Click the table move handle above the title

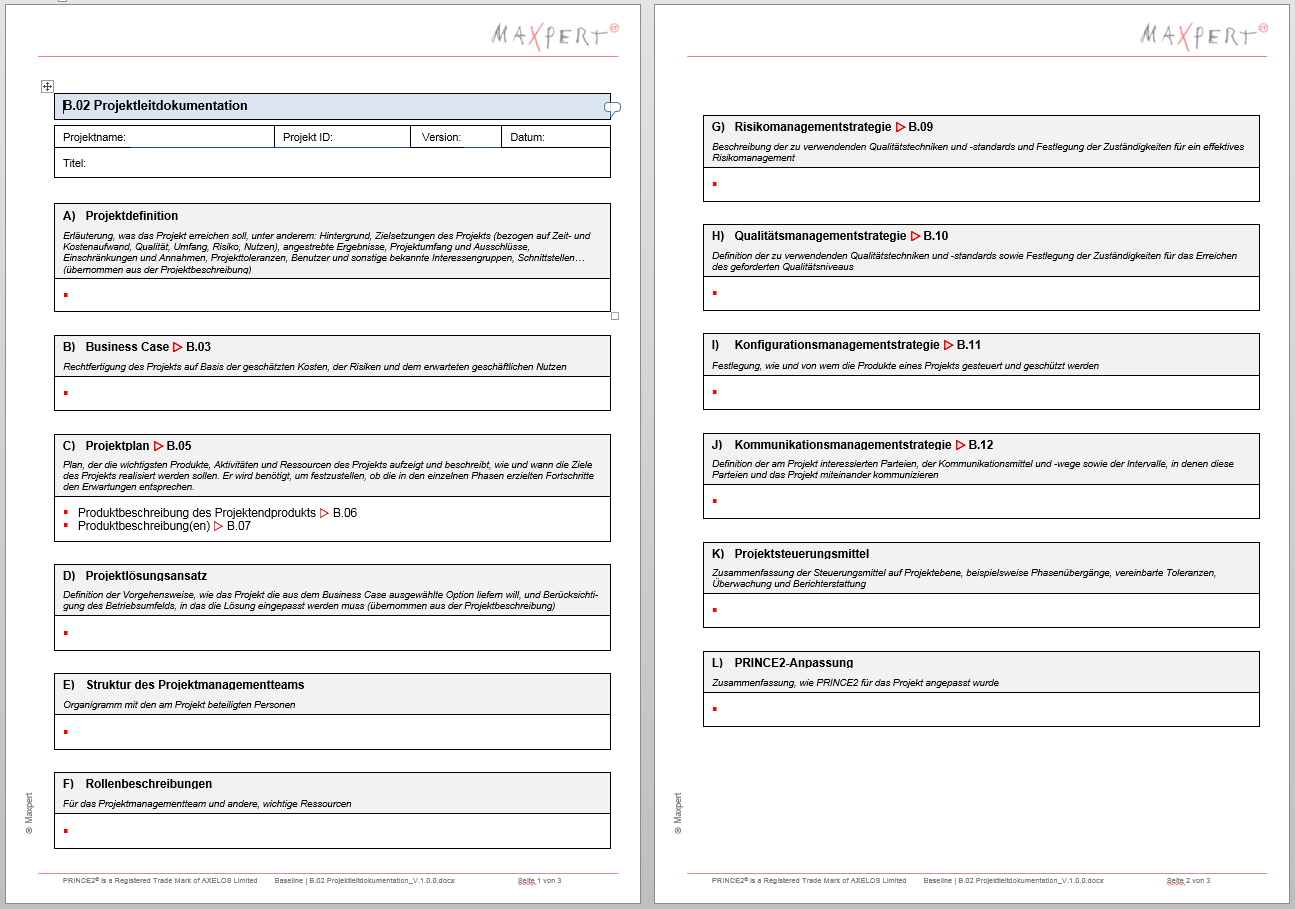pyautogui.click(x=47, y=87)
